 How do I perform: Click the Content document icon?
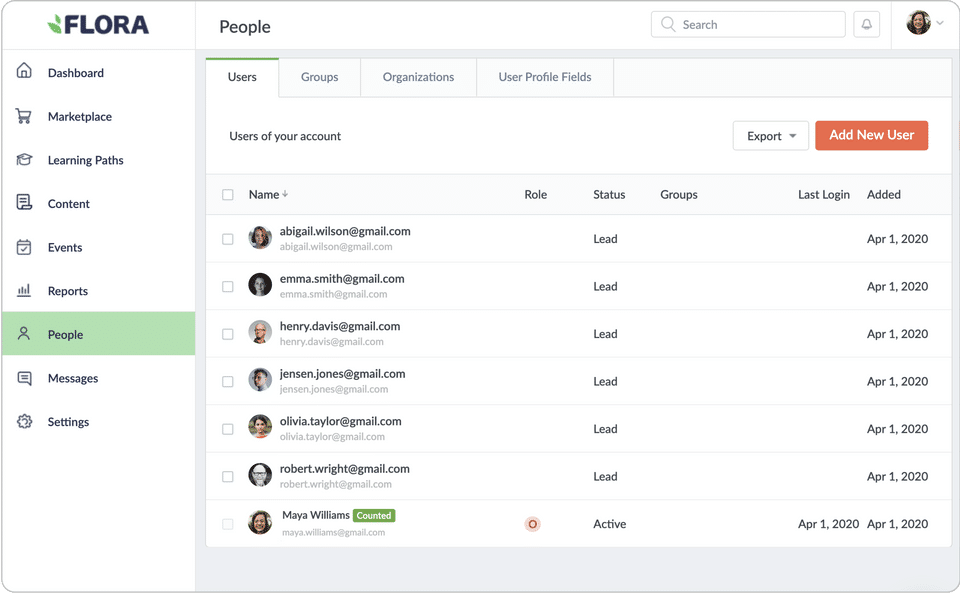[24, 203]
